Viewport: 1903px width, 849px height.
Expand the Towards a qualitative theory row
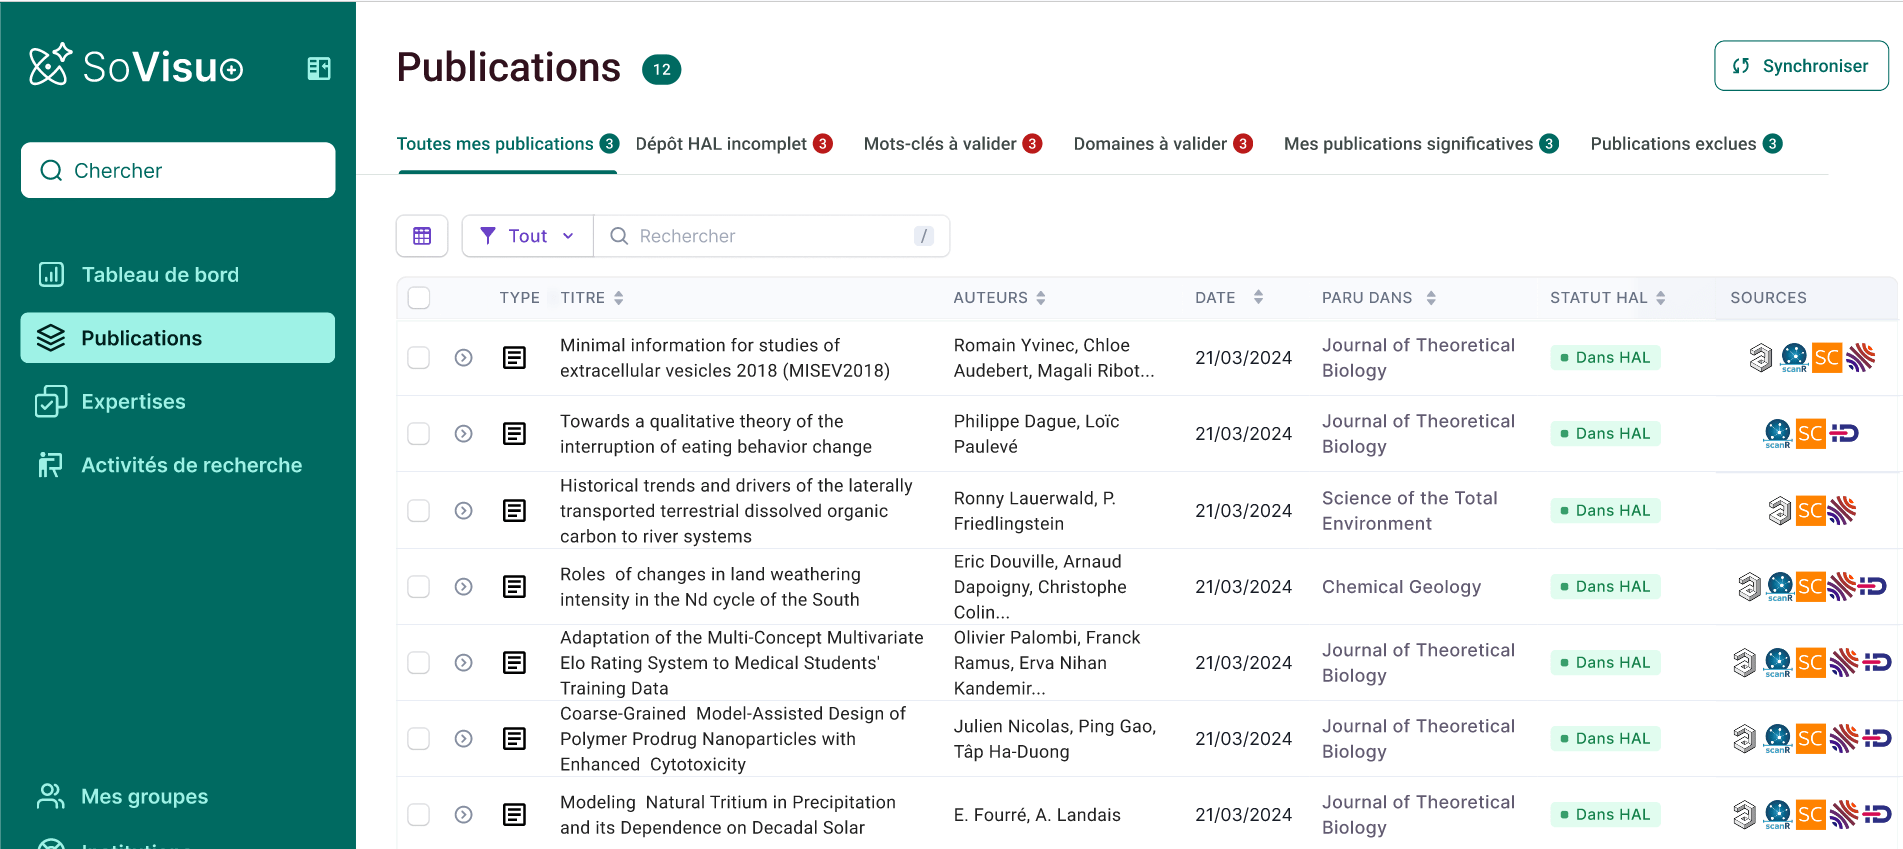tap(463, 434)
